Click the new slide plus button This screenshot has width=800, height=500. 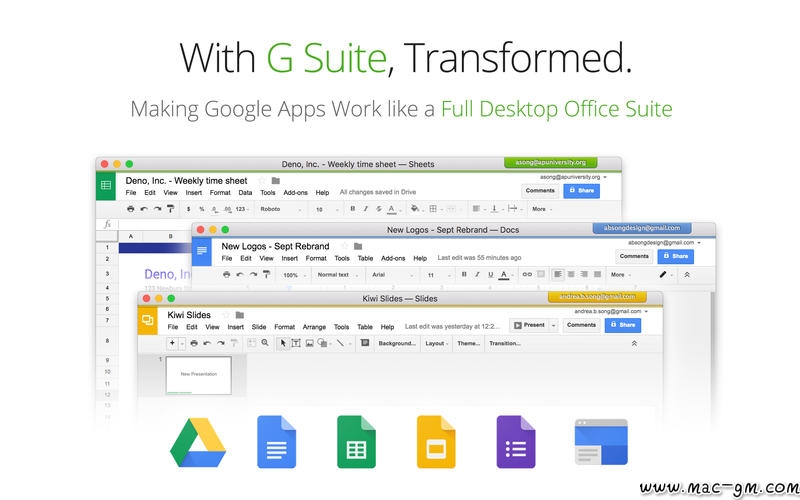[x=172, y=343]
